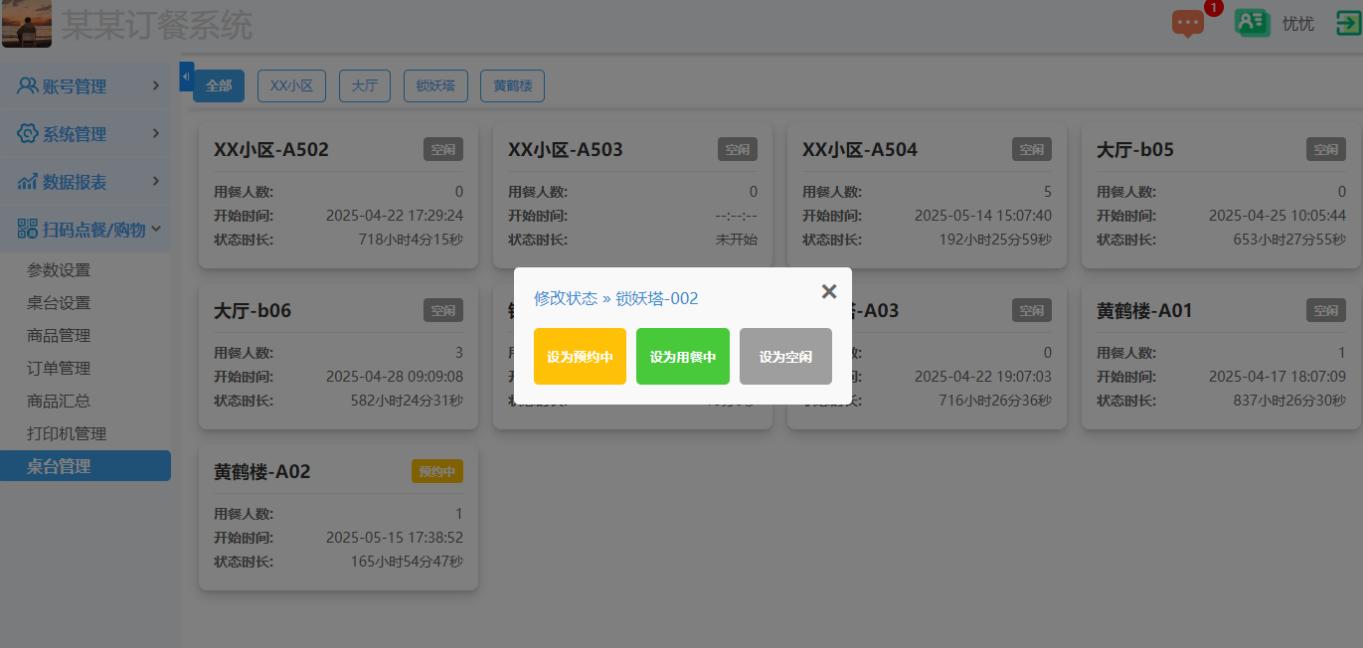Click the green user profile icon
Viewport: 1363px width, 648px height.
[x=1251, y=23]
